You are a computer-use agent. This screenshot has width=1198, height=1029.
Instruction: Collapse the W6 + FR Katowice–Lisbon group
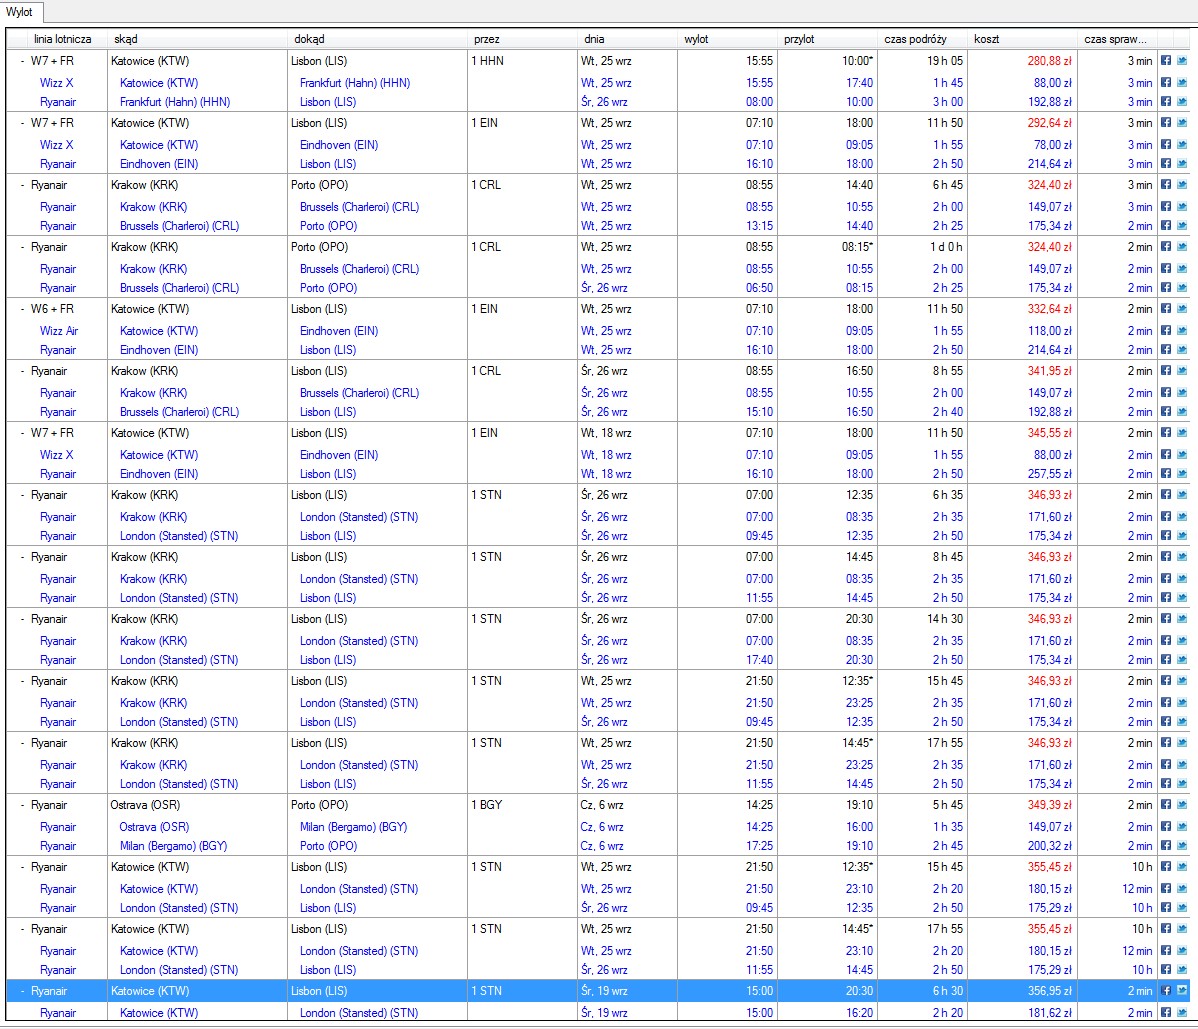(22, 309)
